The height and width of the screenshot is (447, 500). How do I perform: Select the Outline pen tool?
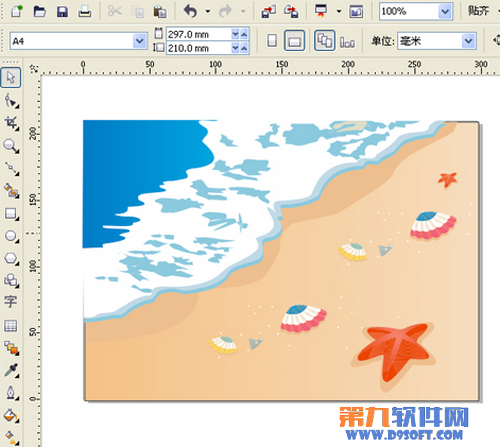pos(11,393)
